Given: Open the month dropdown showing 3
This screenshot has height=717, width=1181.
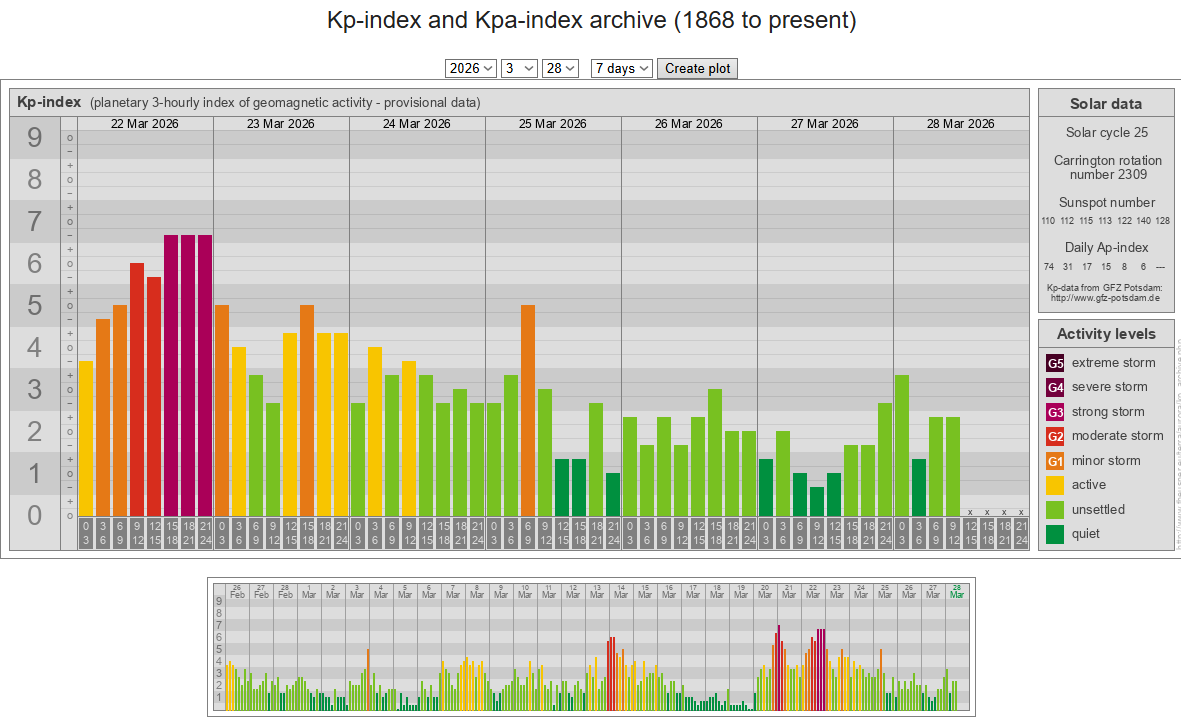Looking at the screenshot, I should [x=519, y=69].
